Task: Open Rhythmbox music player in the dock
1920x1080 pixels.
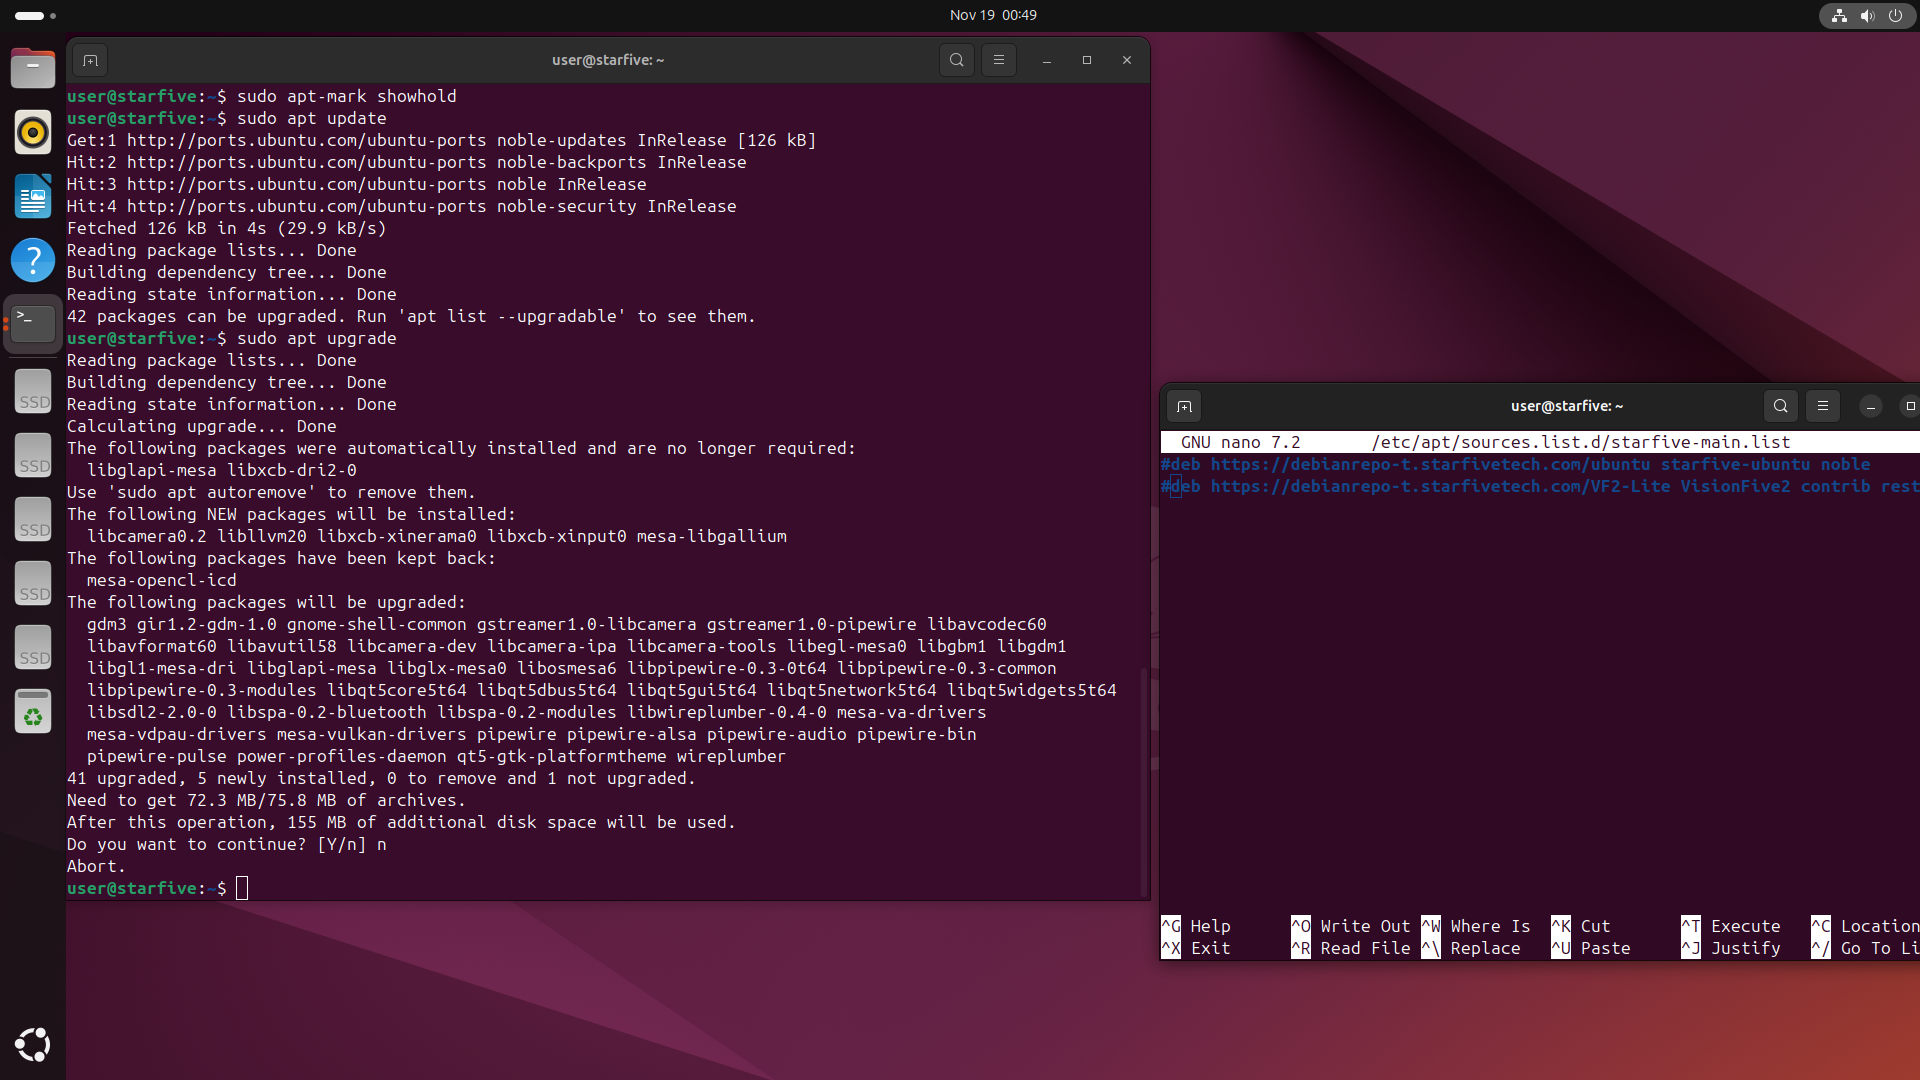Action: 33,132
